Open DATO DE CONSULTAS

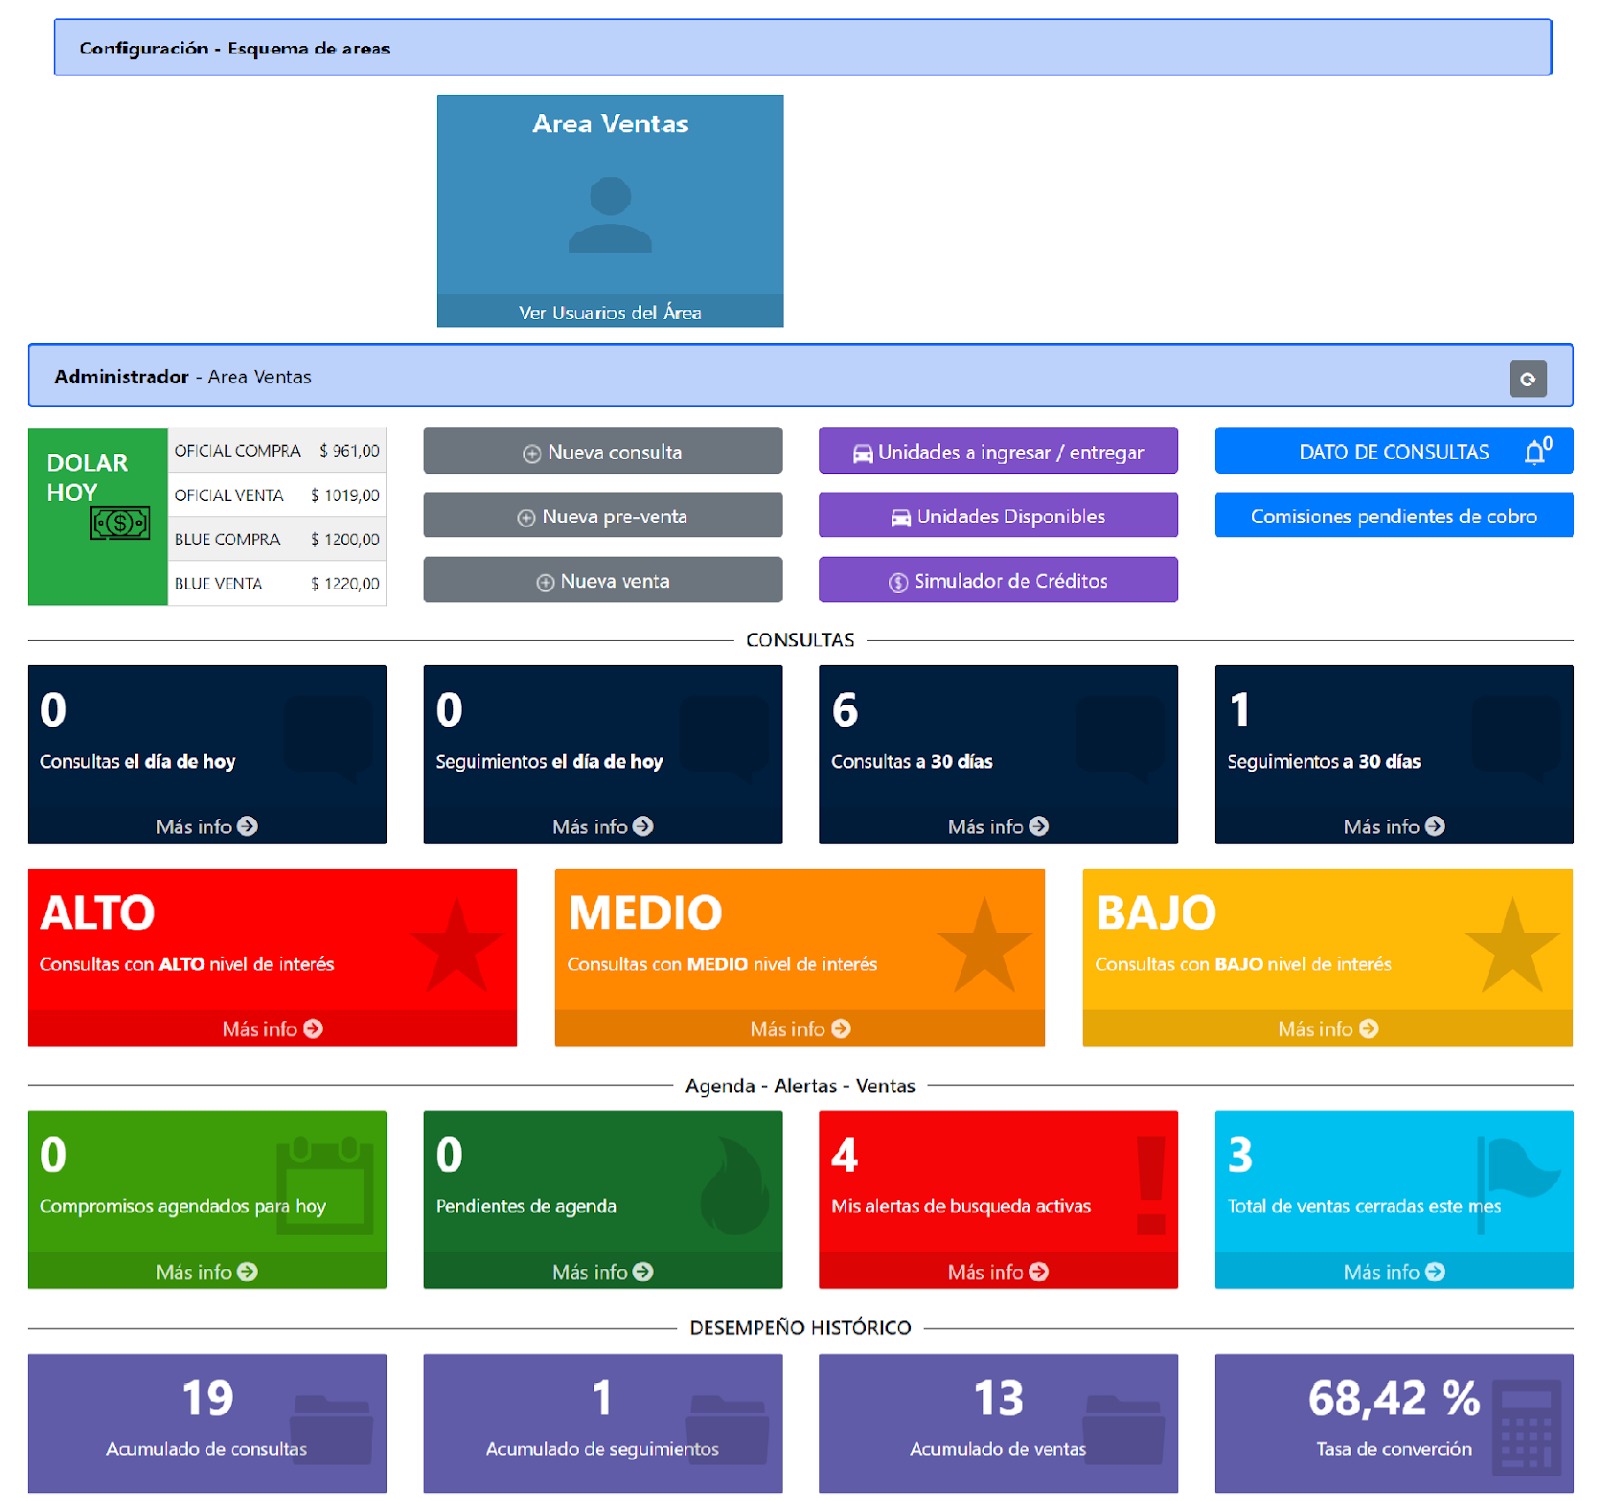1394,451
